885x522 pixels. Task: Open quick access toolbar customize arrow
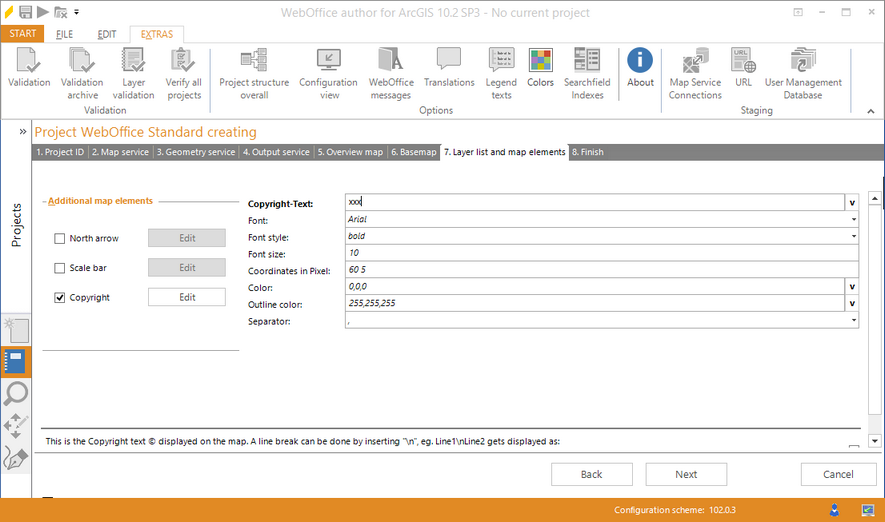tap(76, 12)
